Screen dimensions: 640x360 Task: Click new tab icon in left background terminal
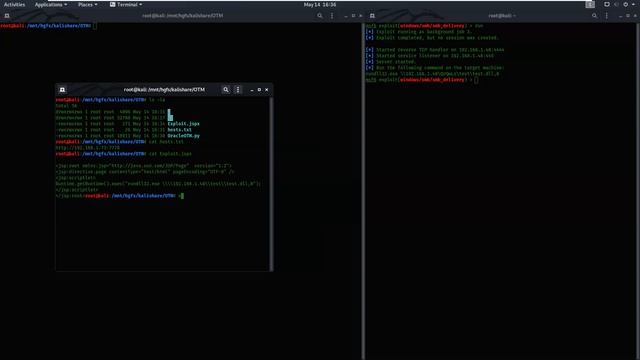[7, 16]
